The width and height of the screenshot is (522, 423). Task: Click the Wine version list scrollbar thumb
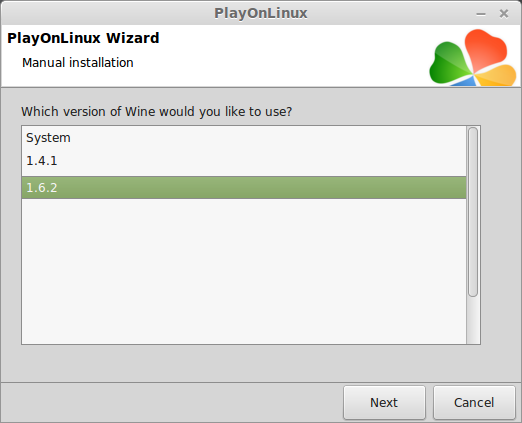473,212
